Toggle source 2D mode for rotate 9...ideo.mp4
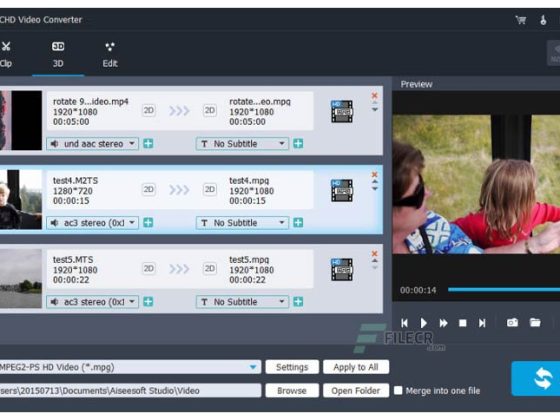Viewport: 560px width, 420px height. click(149, 110)
